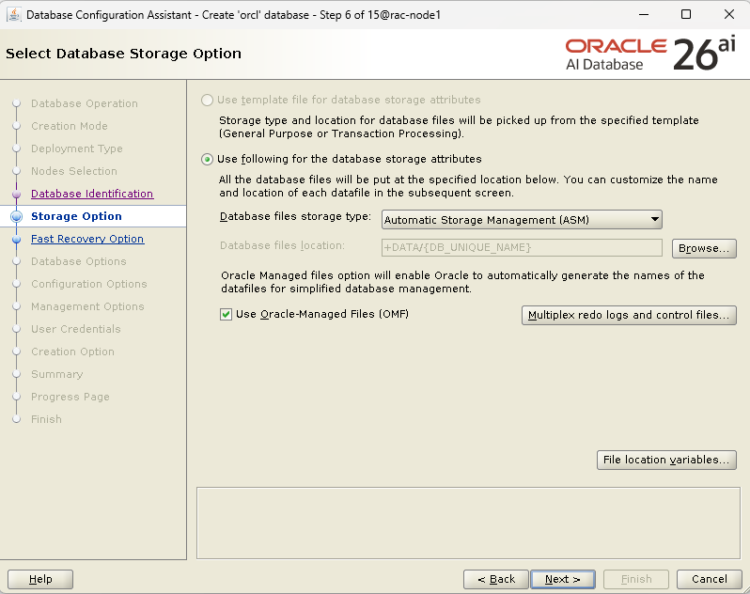Viewport: 750px width, 594px height.
Task: Click 'Database files storage type:' label
Action: click(295, 217)
